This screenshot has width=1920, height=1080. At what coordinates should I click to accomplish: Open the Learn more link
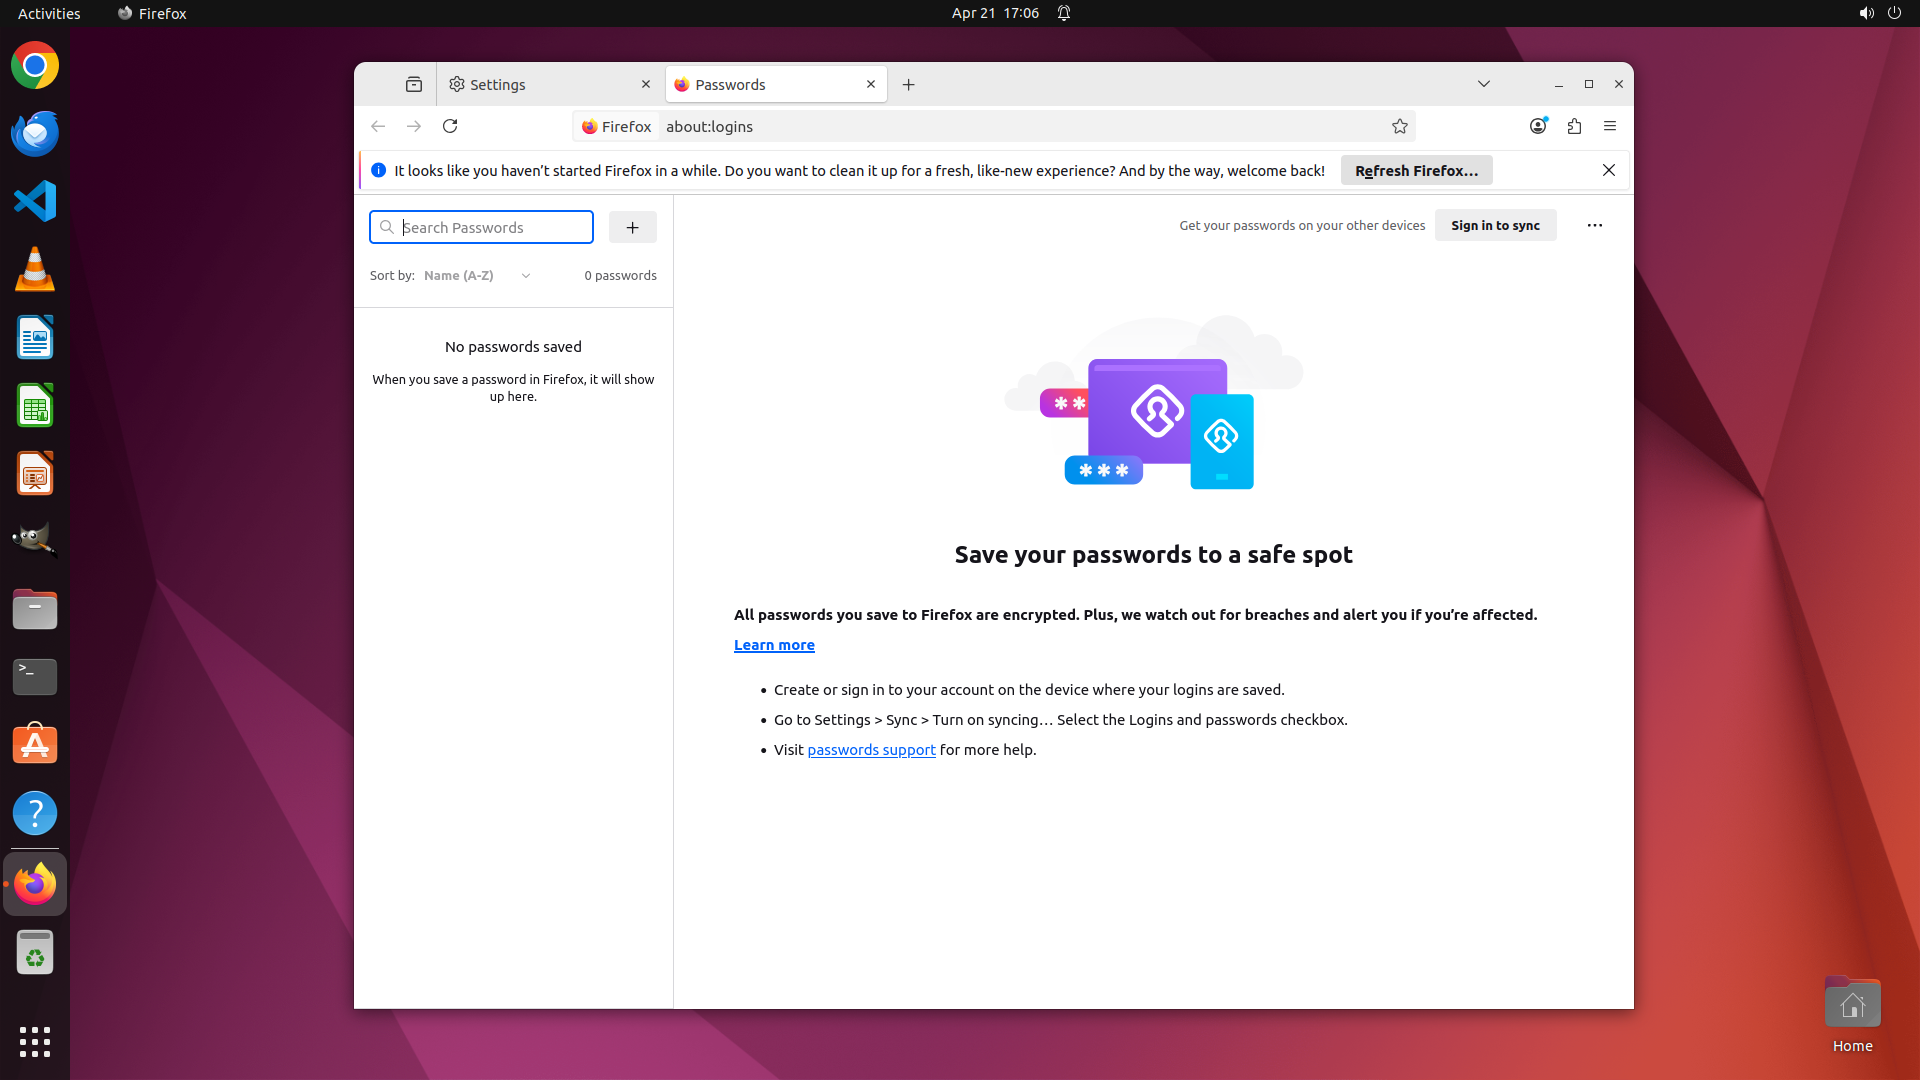(773, 645)
